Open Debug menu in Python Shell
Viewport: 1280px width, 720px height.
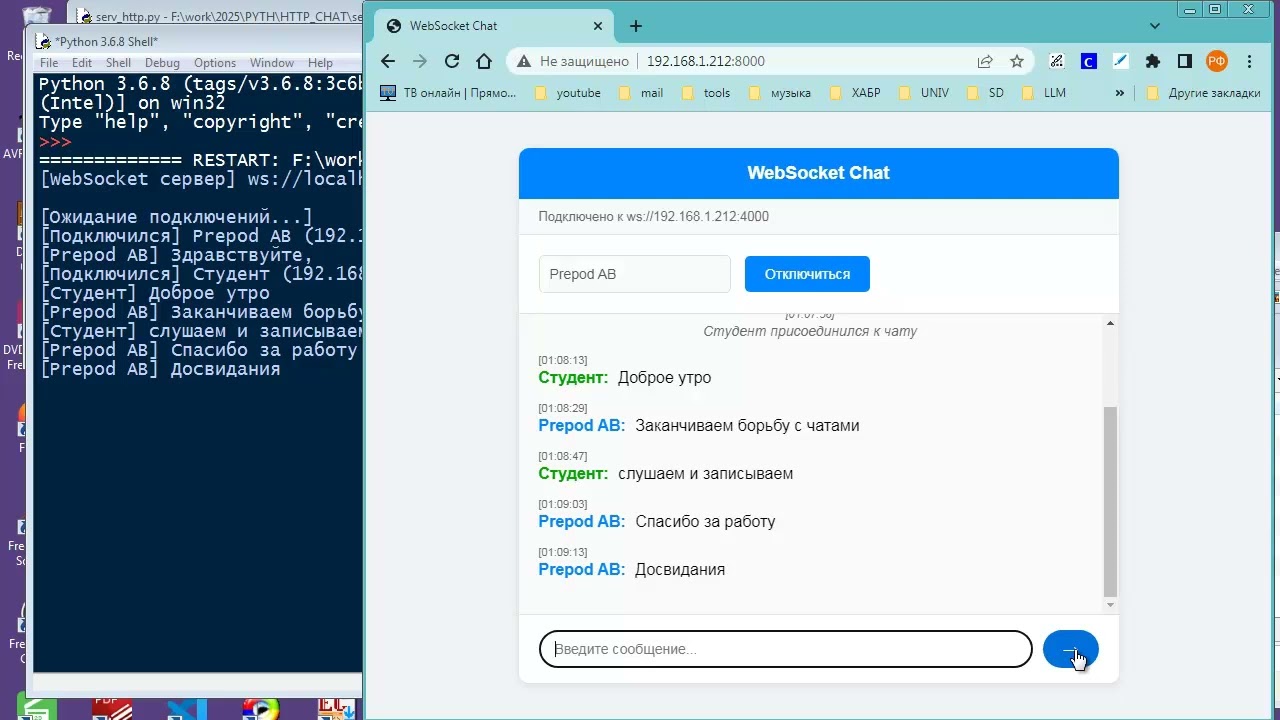pyautogui.click(x=162, y=63)
